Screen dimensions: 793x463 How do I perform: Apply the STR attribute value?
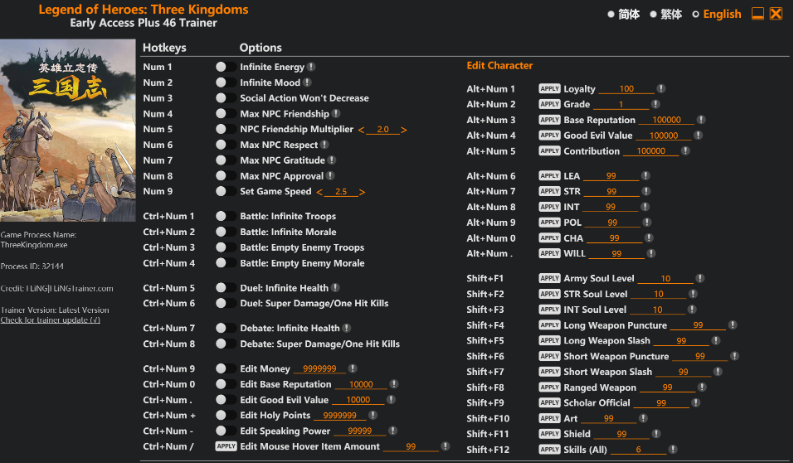549,191
